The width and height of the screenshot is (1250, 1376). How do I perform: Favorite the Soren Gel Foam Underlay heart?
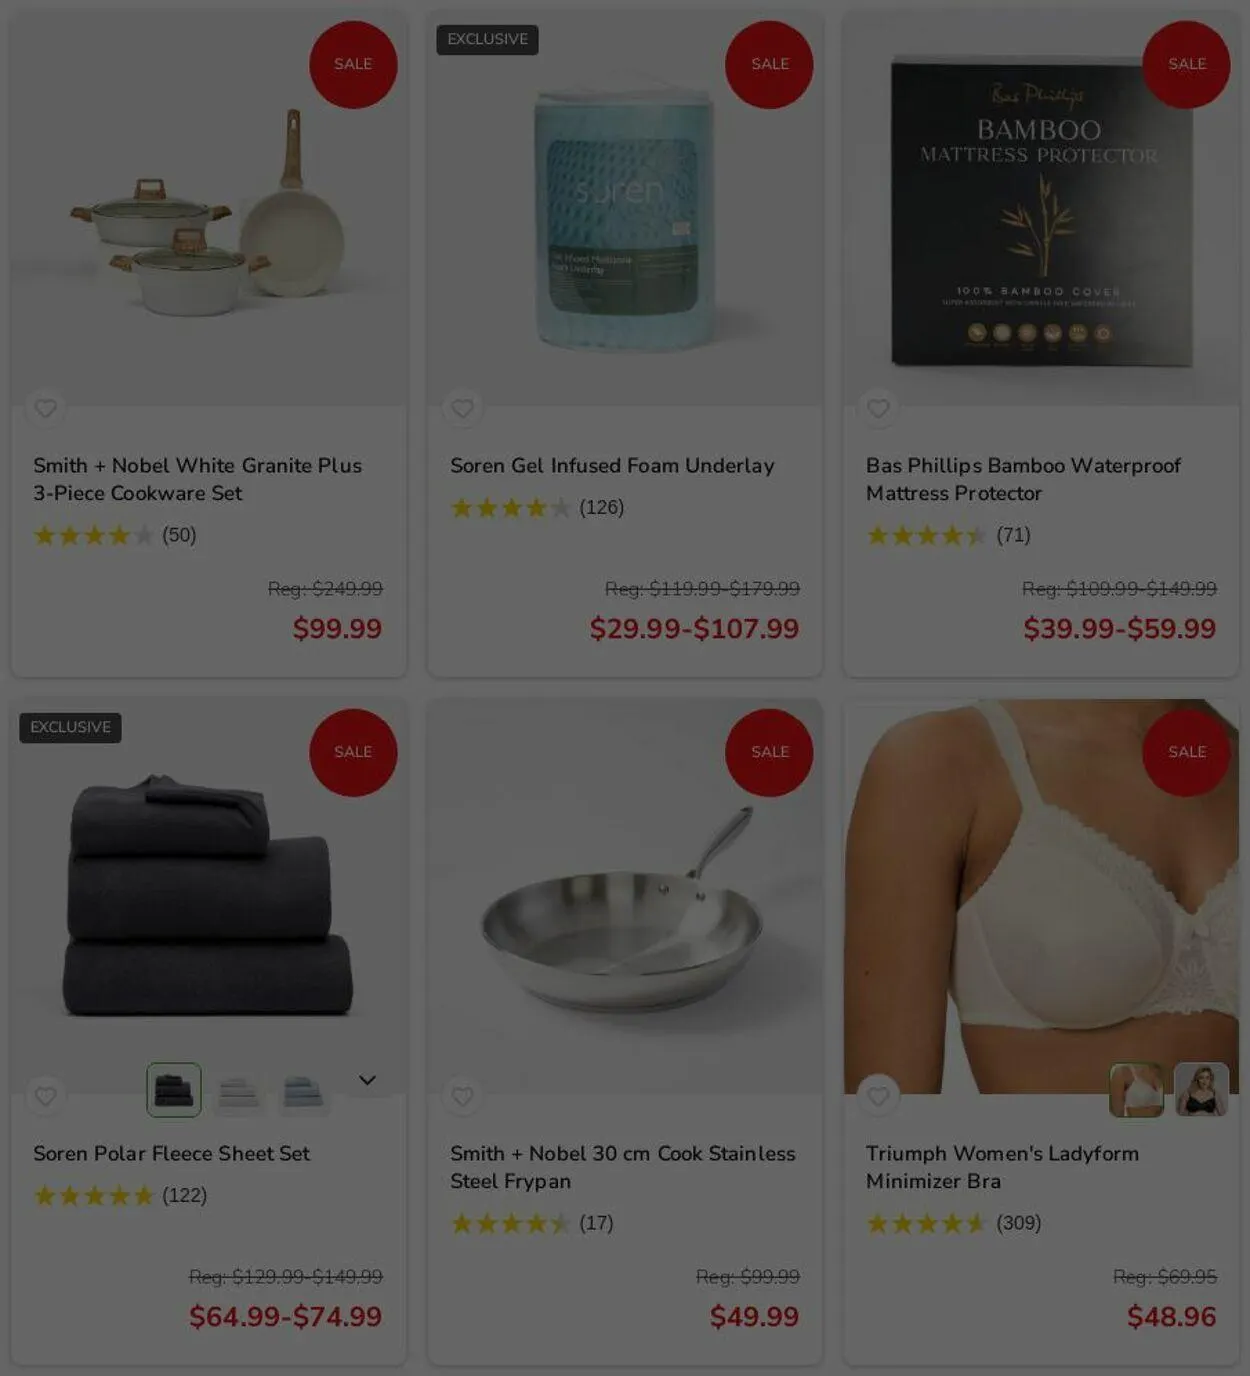pyautogui.click(x=462, y=408)
